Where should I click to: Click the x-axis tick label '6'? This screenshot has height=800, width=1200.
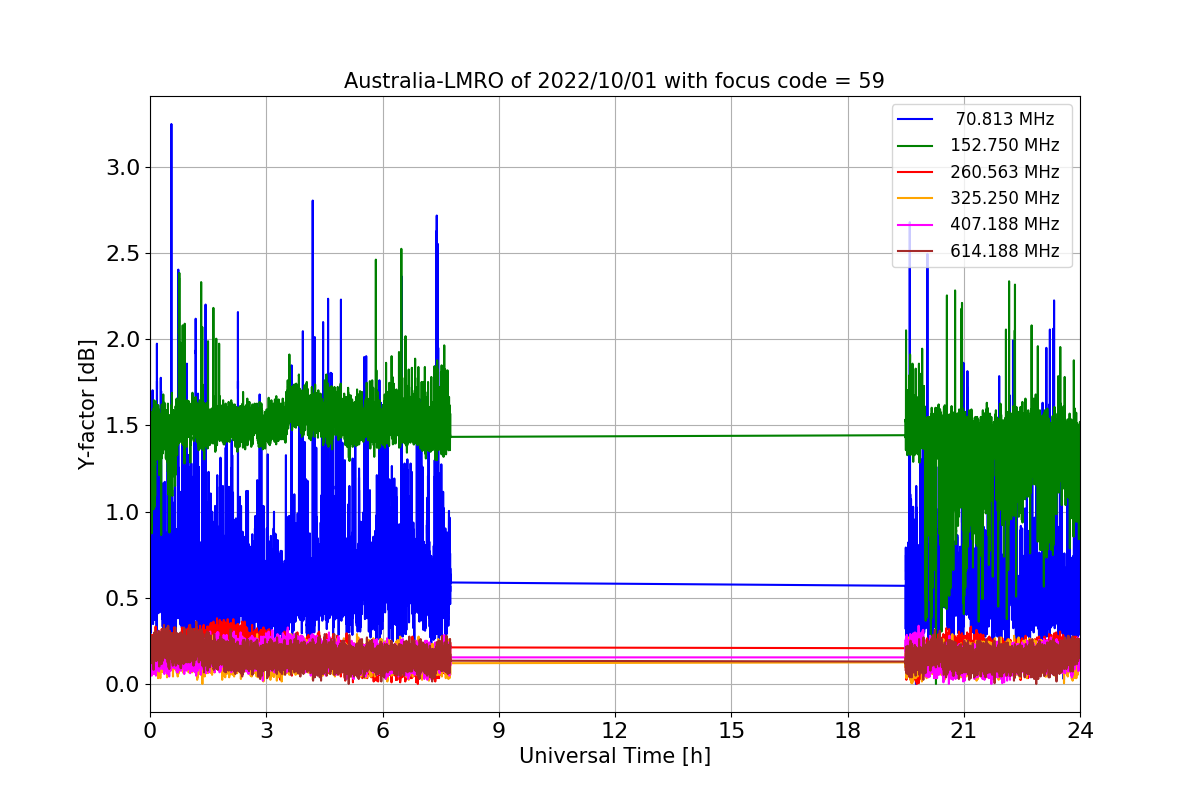coord(382,730)
